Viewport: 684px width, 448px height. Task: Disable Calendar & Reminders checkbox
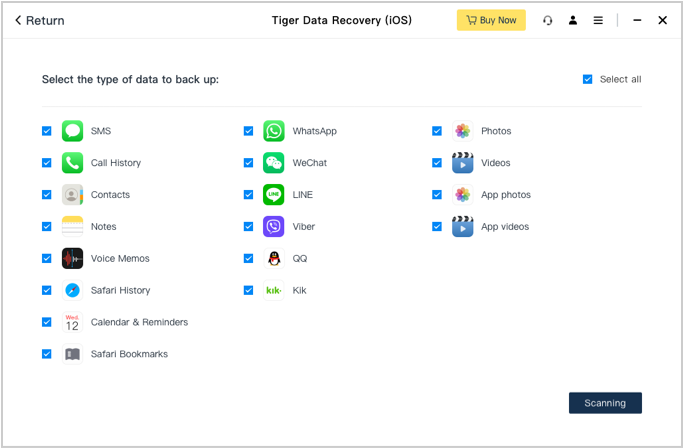click(x=47, y=322)
